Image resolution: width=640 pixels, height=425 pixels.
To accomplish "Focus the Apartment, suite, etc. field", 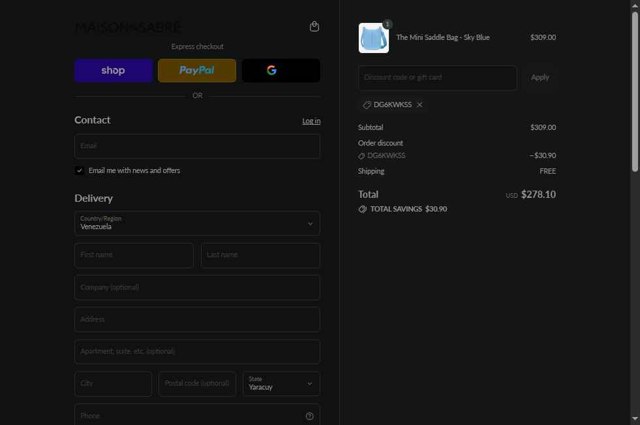I will coord(197,352).
